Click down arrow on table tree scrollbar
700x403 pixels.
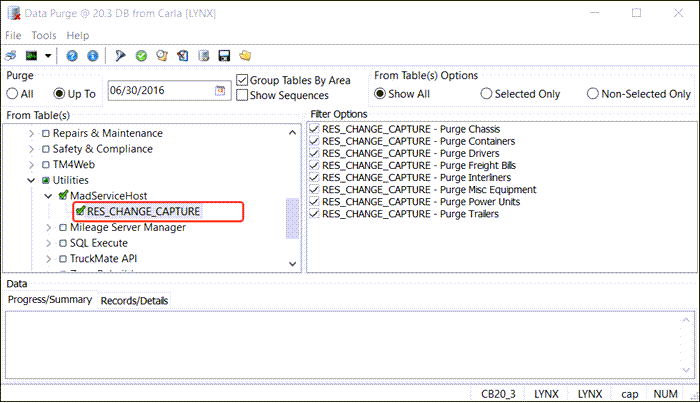tap(293, 264)
